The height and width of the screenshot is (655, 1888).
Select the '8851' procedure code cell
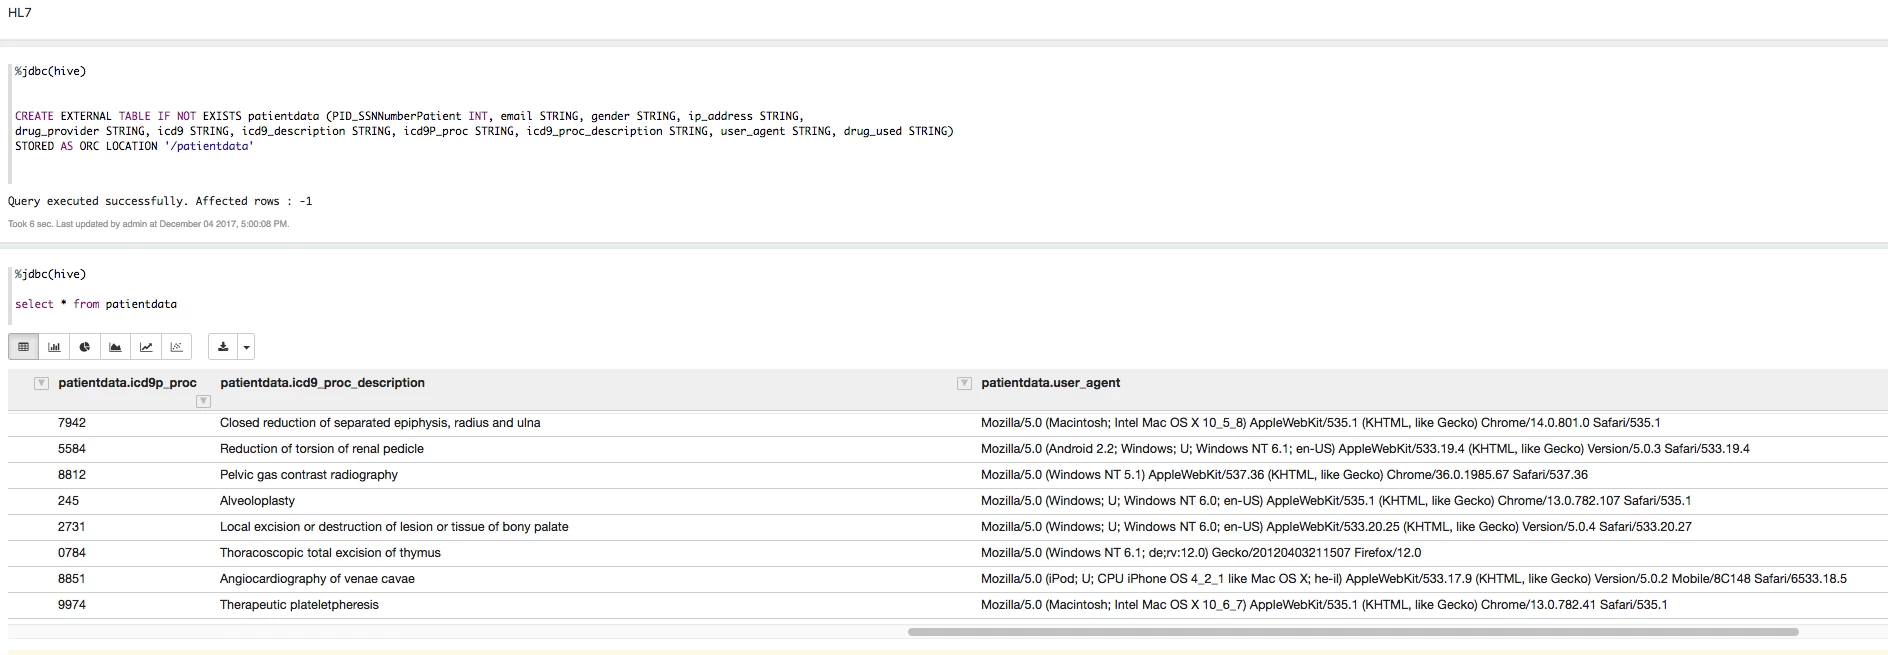point(72,579)
